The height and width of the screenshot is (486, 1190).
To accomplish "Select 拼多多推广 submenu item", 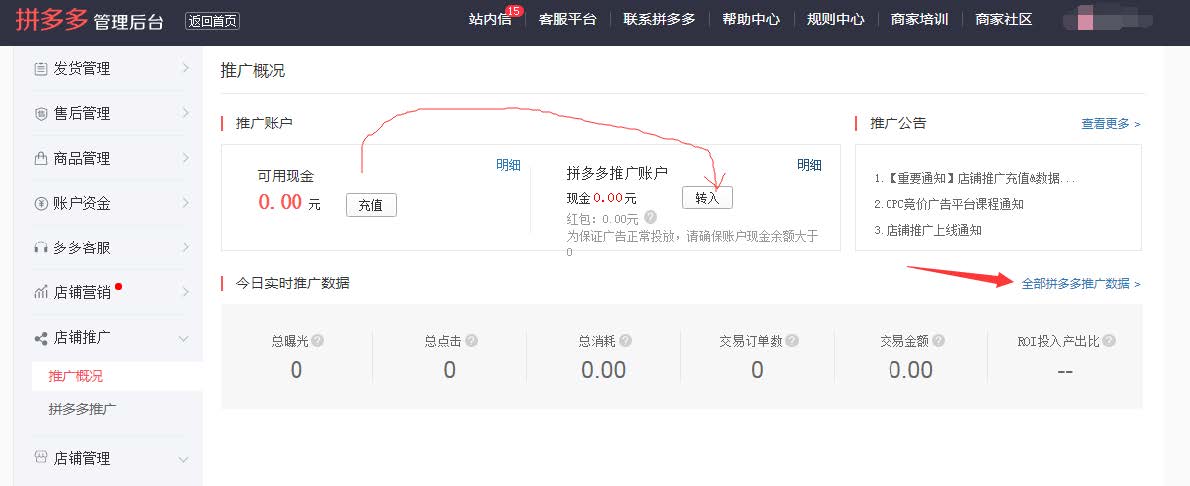I will tap(82, 409).
